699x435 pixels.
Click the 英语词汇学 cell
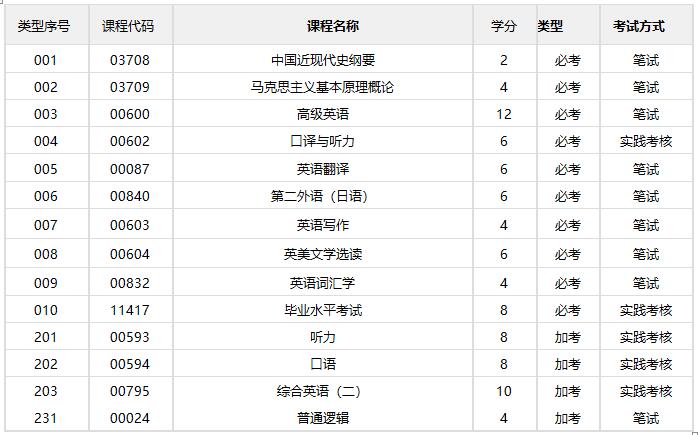[x=322, y=283]
